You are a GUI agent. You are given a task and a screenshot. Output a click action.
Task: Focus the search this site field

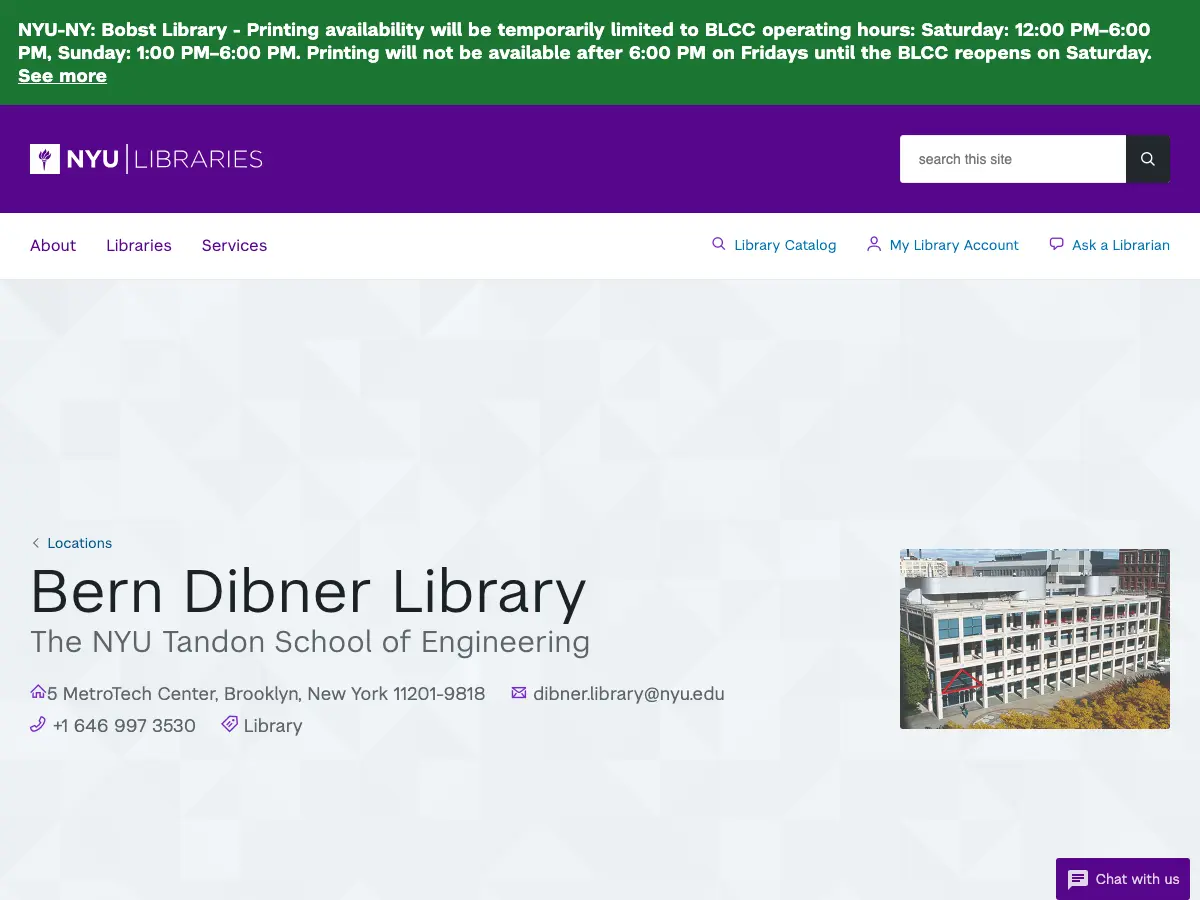point(1013,159)
